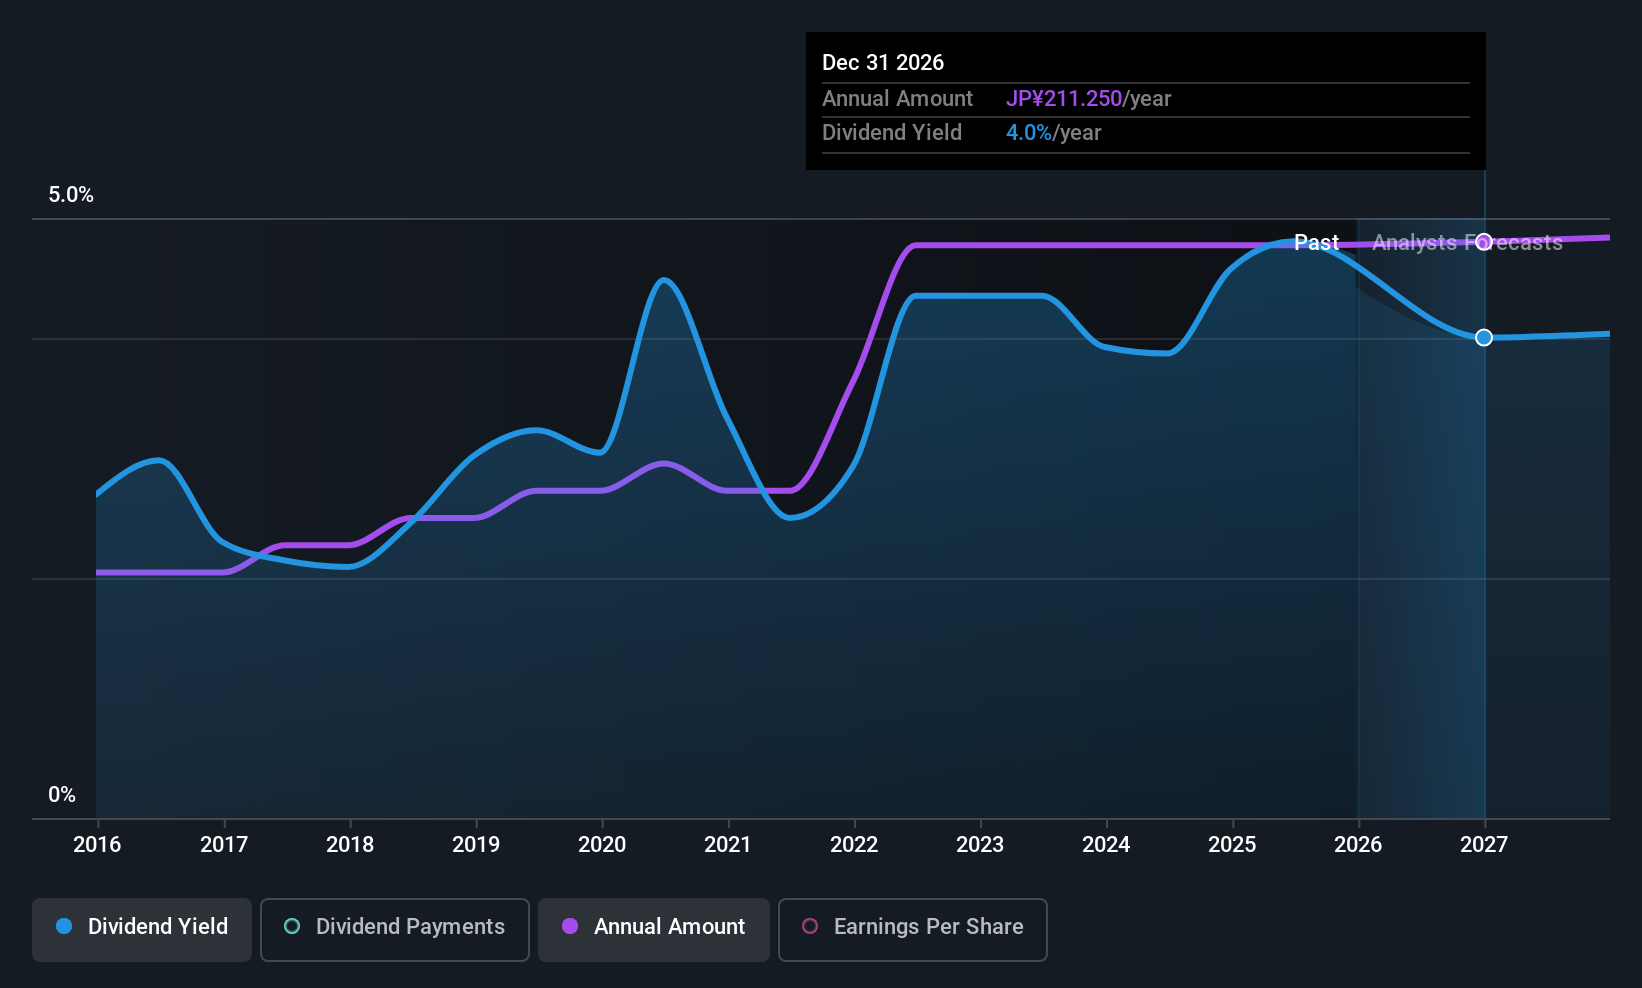Click the 2022 x-axis label
1642x988 pixels.
point(854,845)
